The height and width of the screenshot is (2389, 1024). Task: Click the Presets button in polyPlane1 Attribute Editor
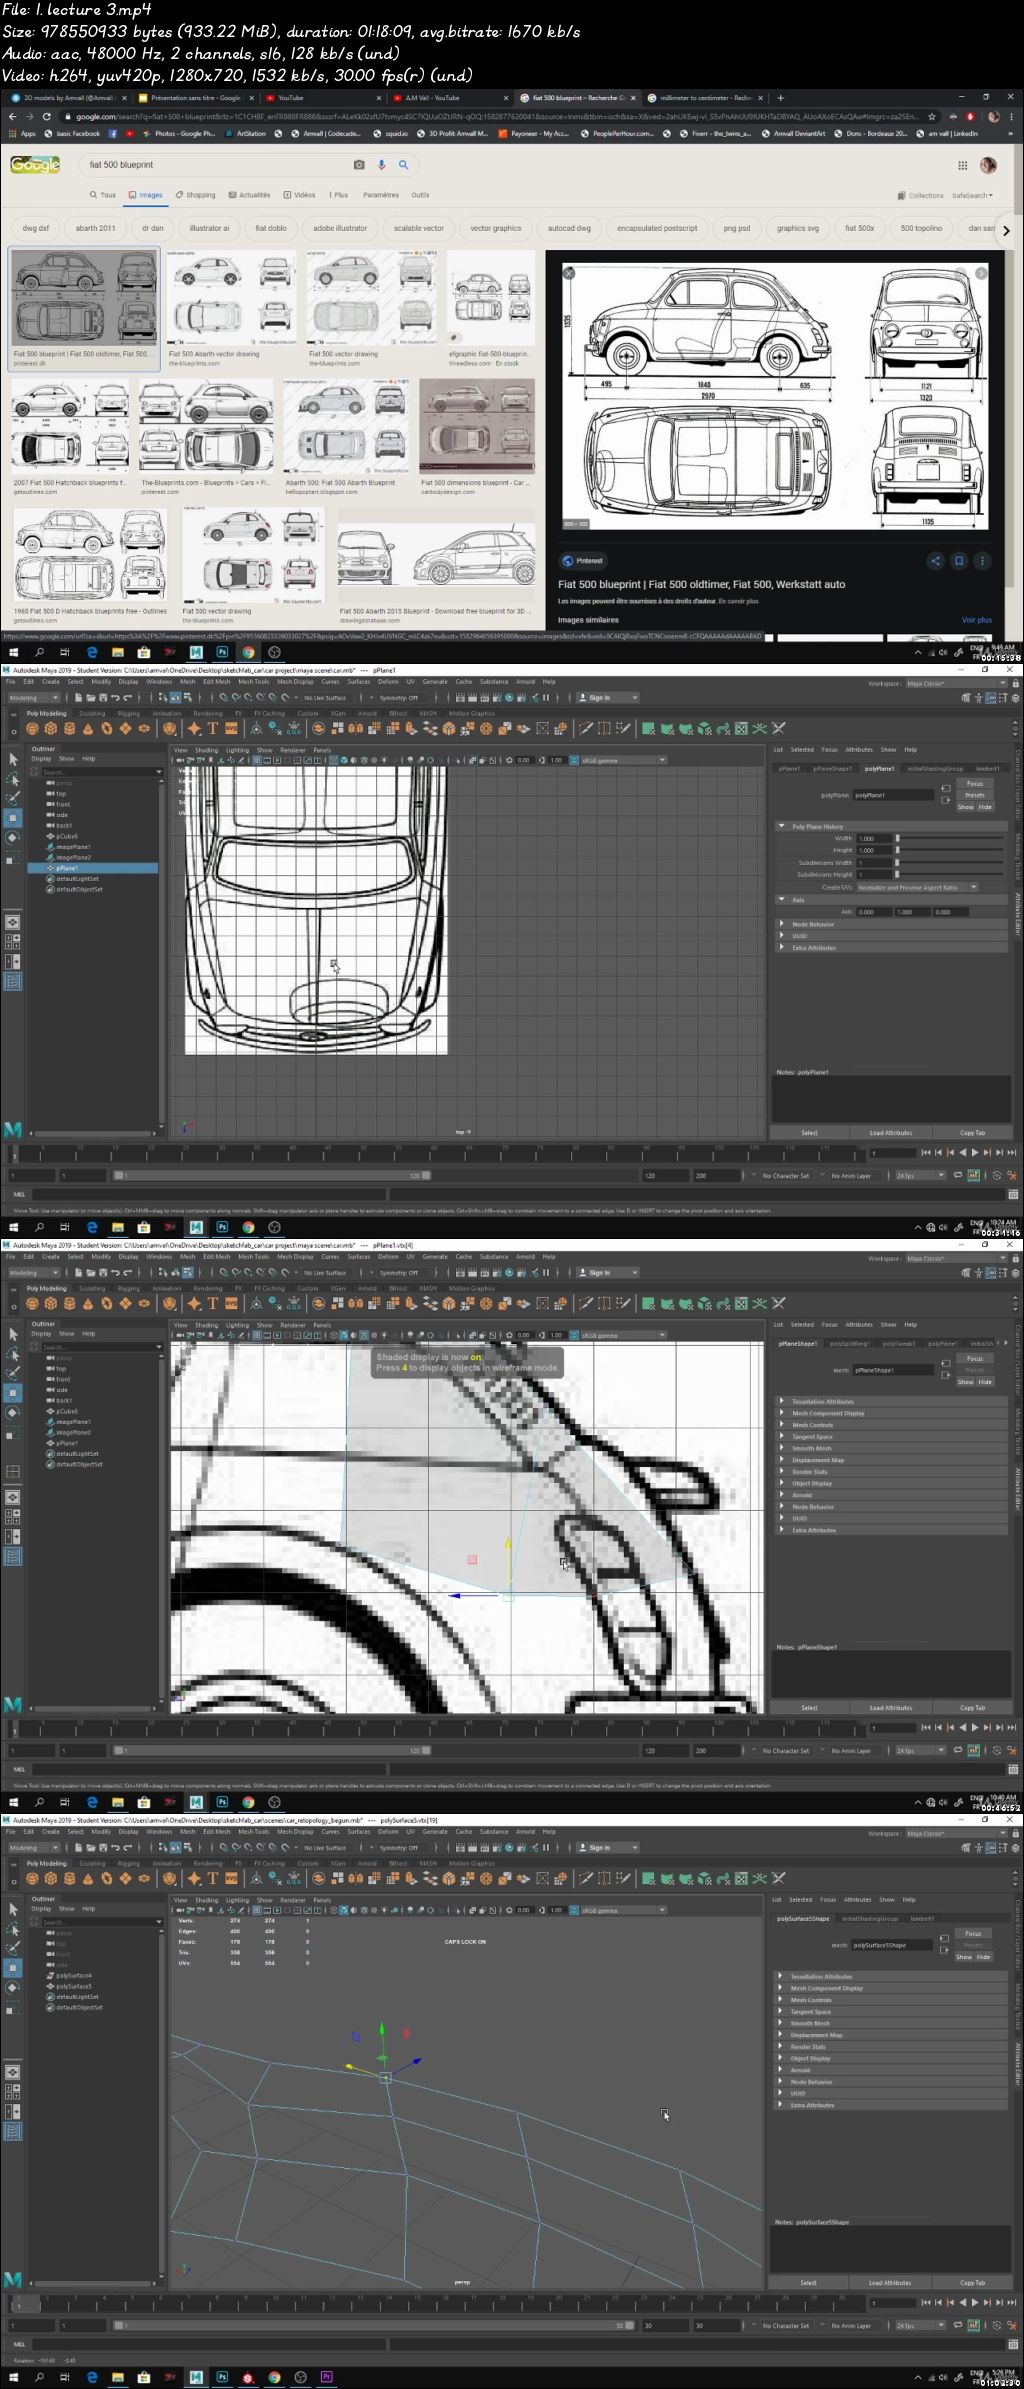(974, 795)
